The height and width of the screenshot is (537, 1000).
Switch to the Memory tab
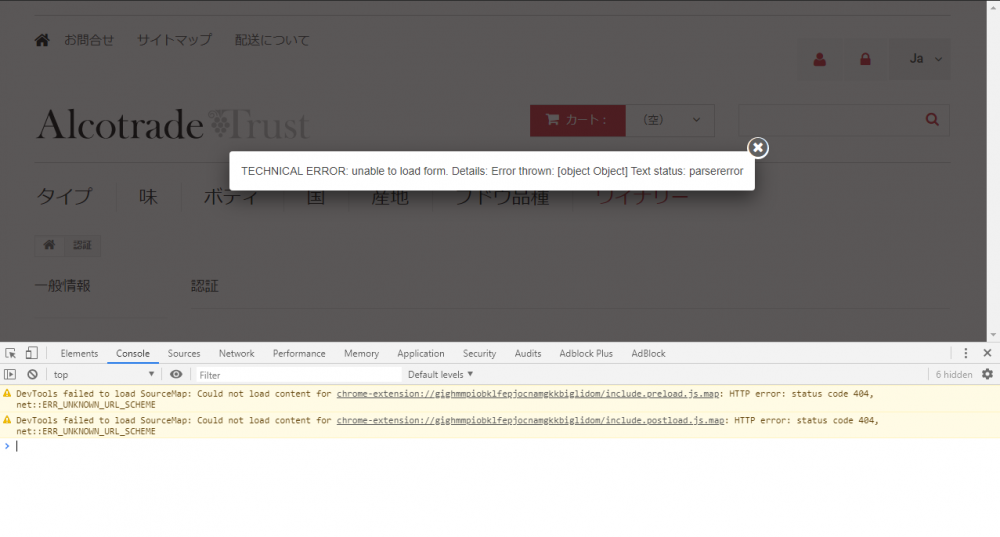point(361,353)
